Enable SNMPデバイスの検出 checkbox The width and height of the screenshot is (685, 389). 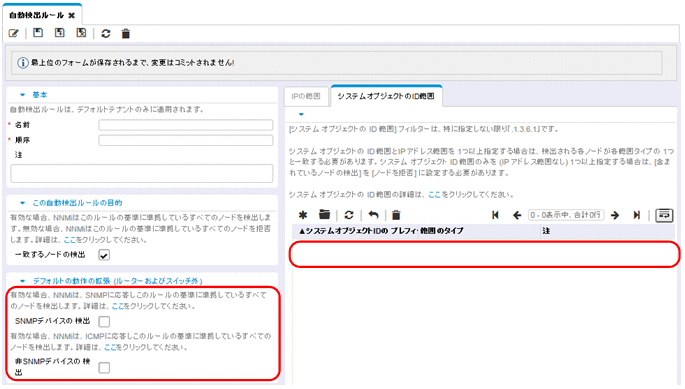point(104,322)
